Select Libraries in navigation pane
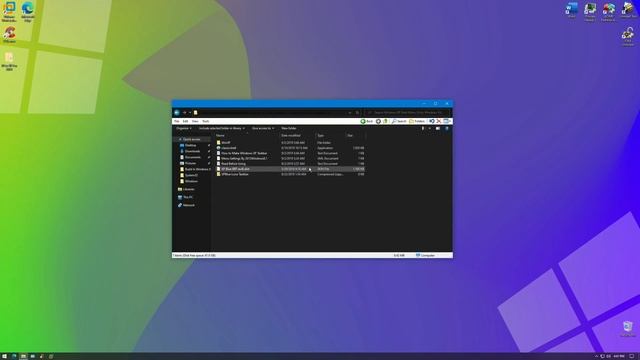Screen dimensions: 640x360 coord(189,189)
